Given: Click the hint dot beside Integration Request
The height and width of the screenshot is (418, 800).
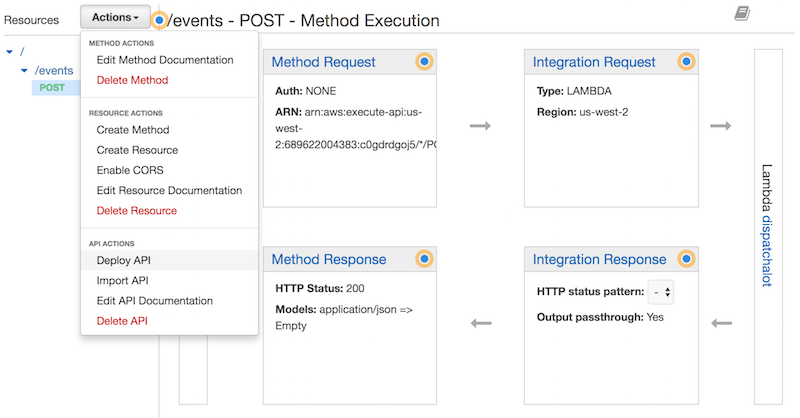Looking at the screenshot, I should (686, 62).
